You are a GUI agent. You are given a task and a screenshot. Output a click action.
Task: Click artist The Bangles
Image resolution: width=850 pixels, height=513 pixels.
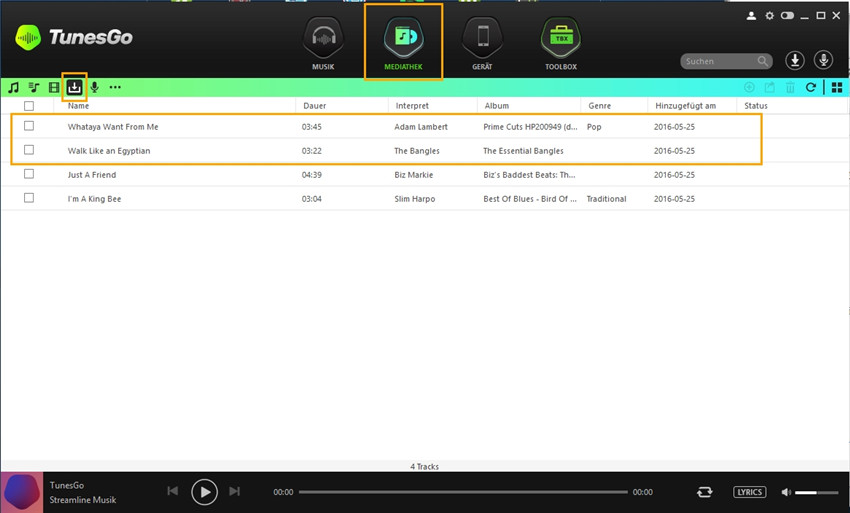(x=417, y=151)
